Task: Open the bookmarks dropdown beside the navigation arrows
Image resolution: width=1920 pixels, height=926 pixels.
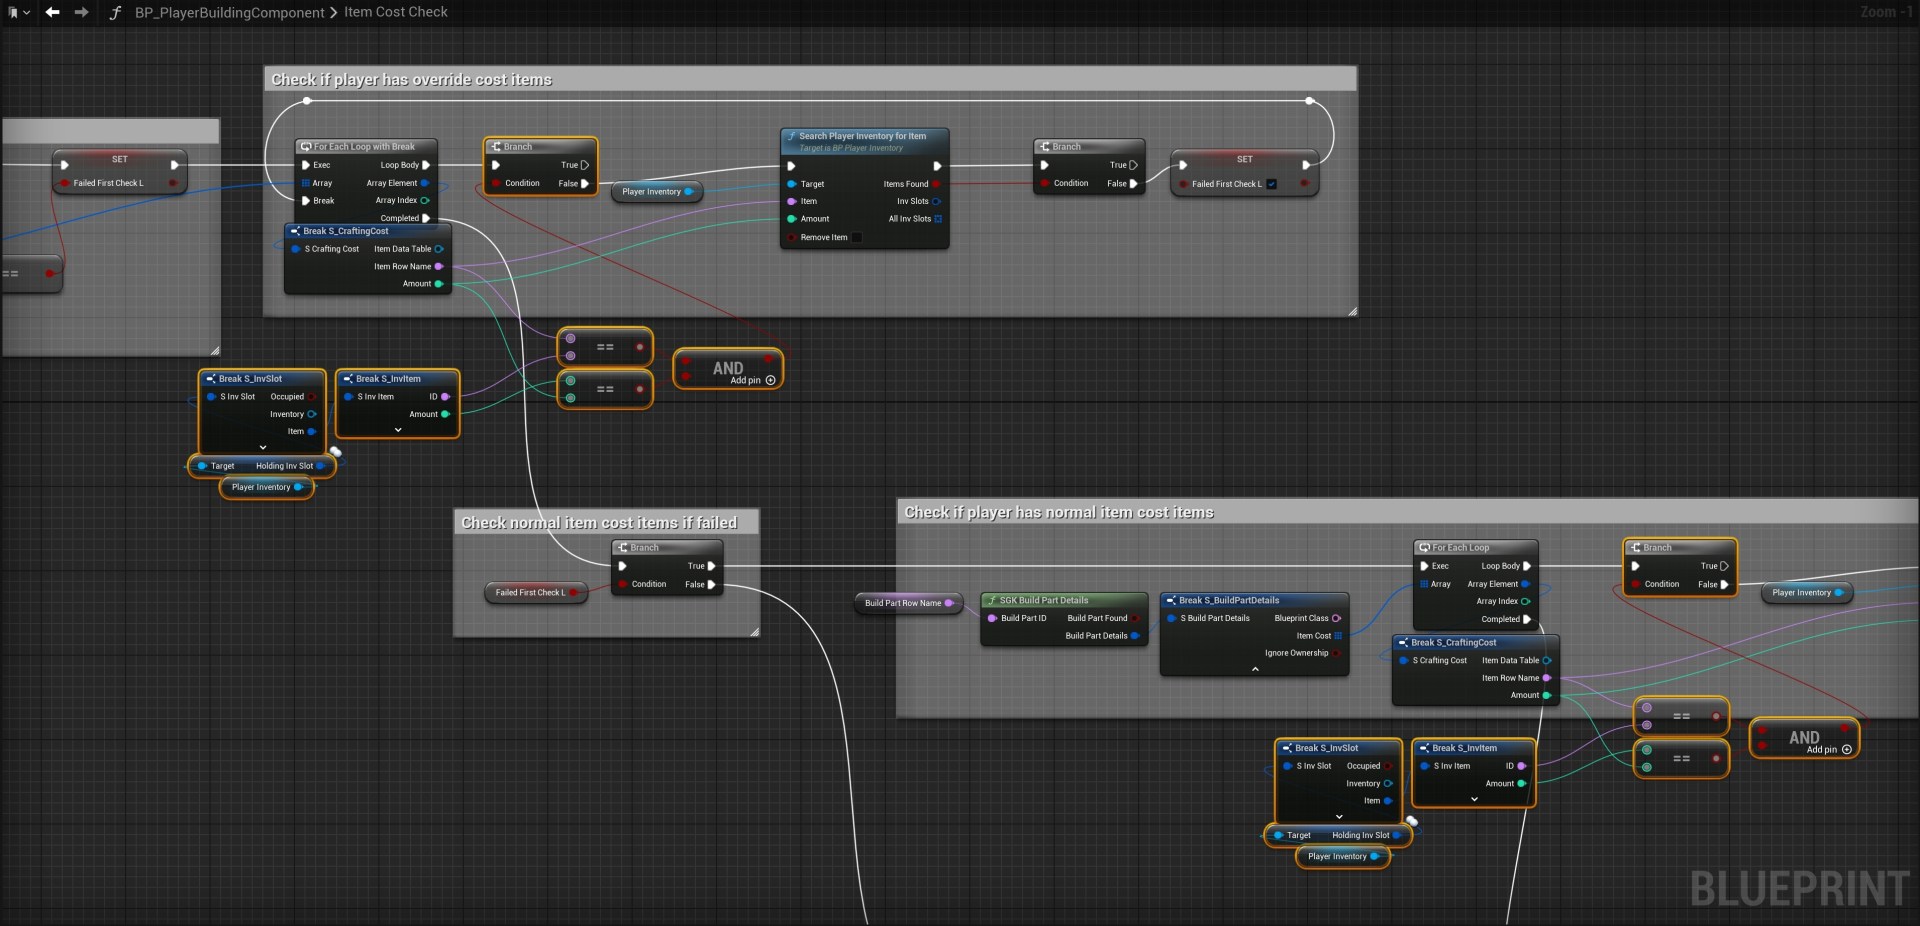Action: coord(18,12)
